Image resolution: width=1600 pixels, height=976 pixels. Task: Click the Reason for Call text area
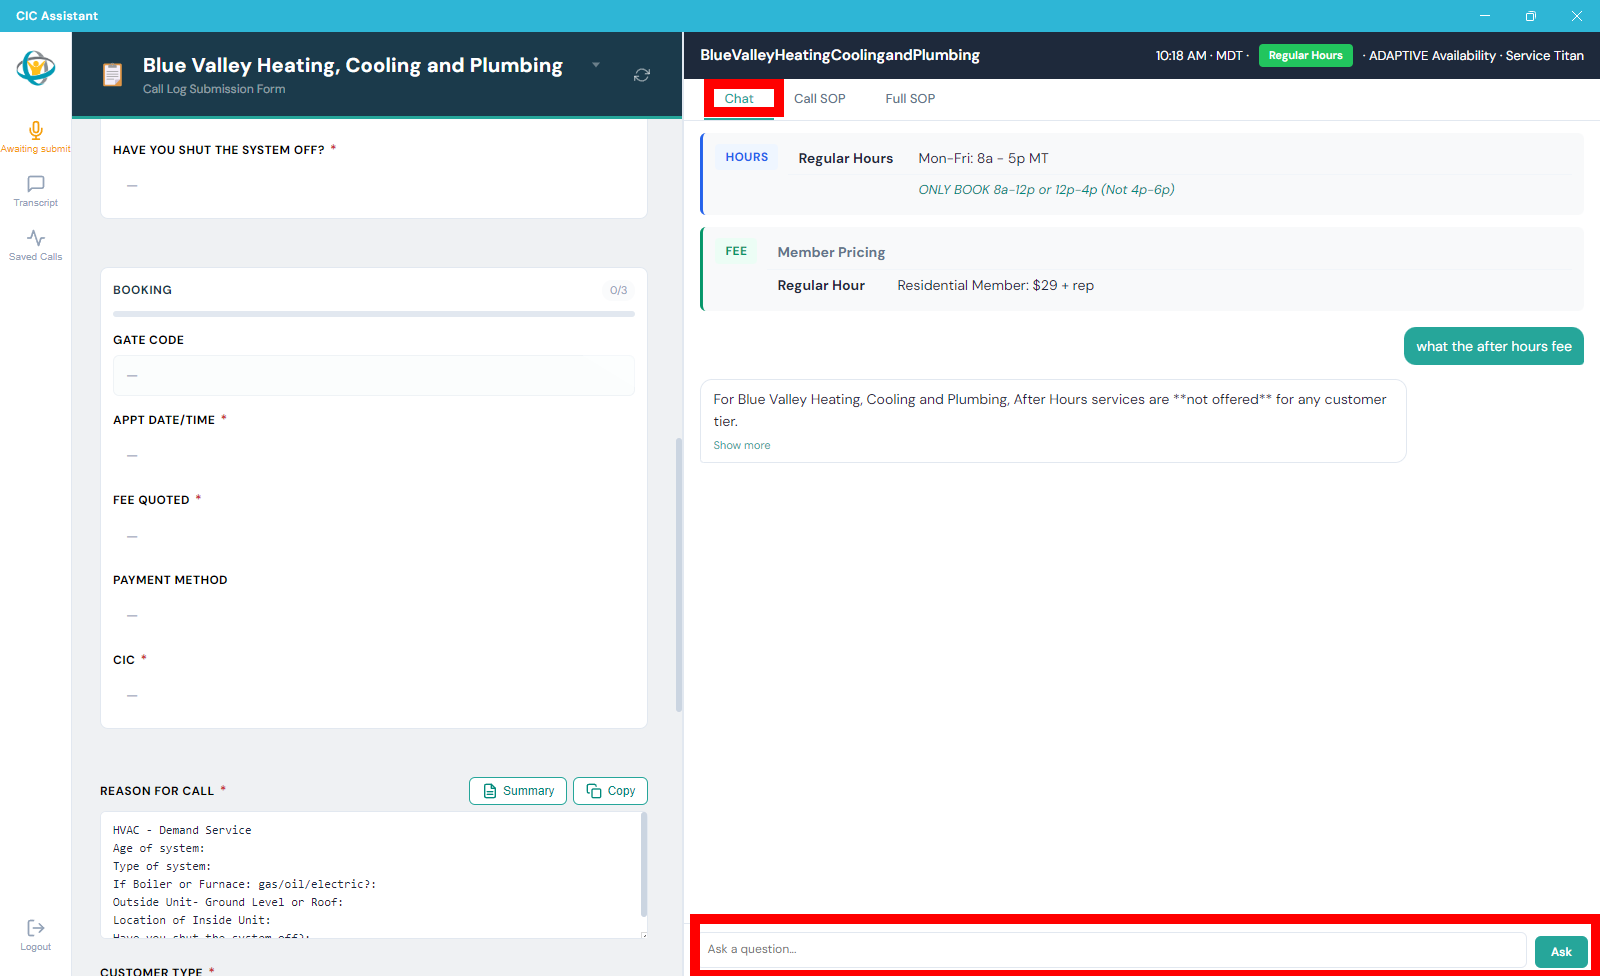click(370, 875)
